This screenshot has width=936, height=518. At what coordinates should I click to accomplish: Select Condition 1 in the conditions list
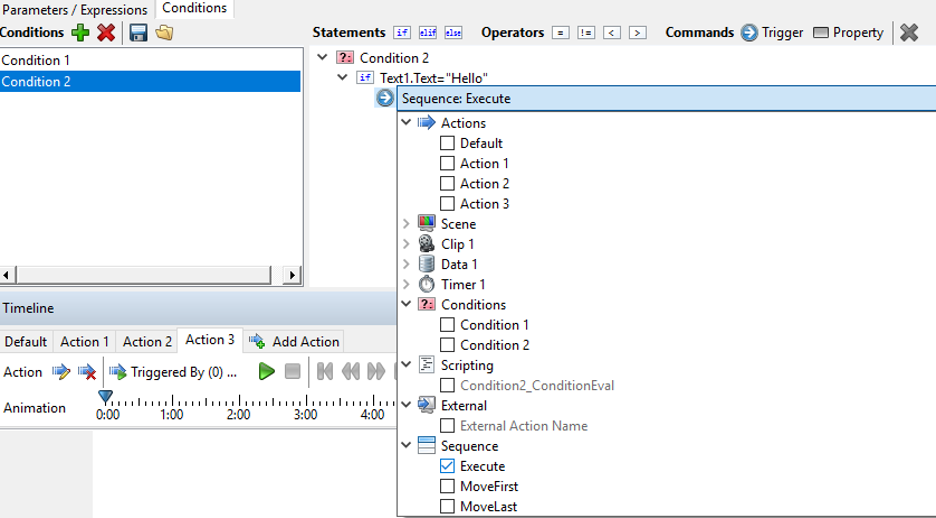pyautogui.click(x=36, y=60)
